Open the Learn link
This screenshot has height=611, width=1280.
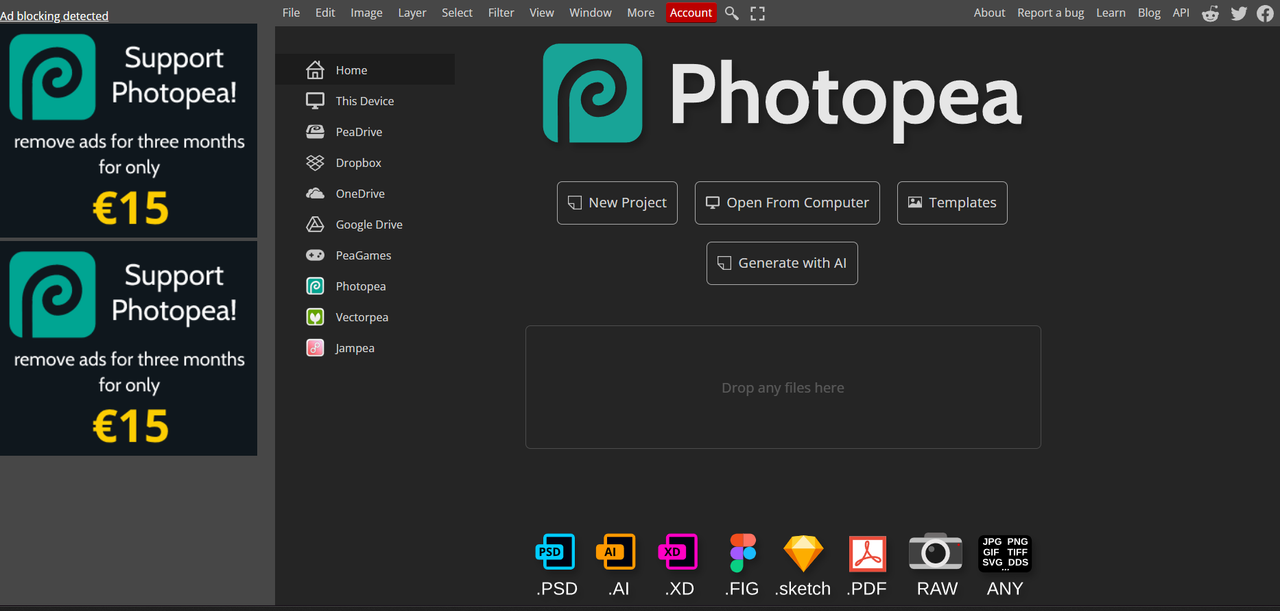click(x=1111, y=13)
